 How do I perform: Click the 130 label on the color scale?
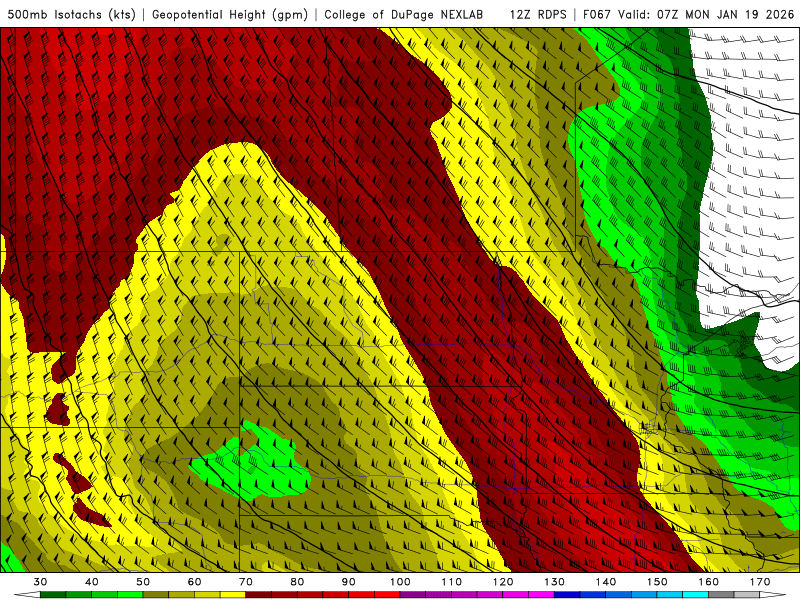point(554,582)
